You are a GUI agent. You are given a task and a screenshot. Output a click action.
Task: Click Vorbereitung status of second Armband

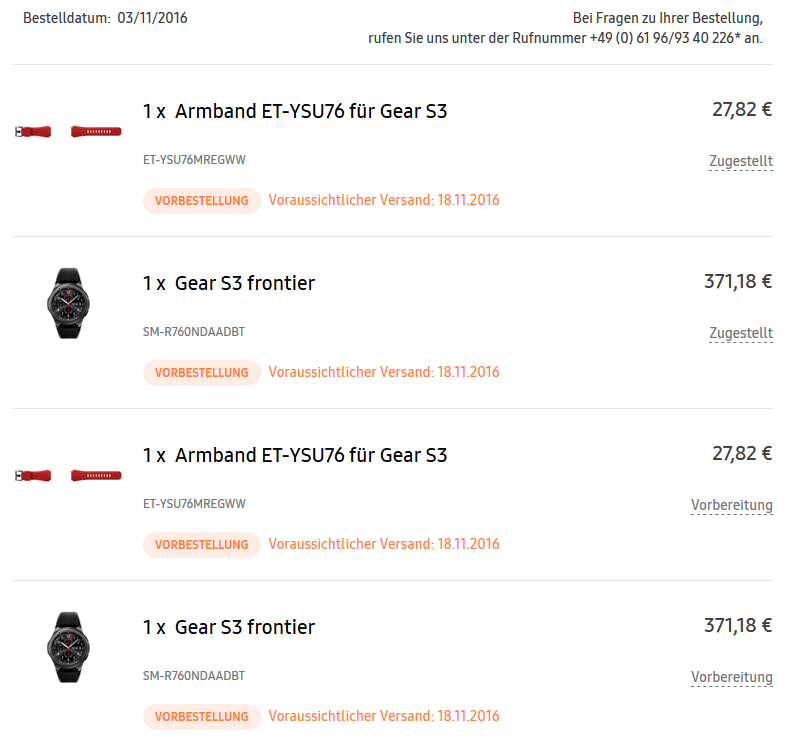(732, 505)
